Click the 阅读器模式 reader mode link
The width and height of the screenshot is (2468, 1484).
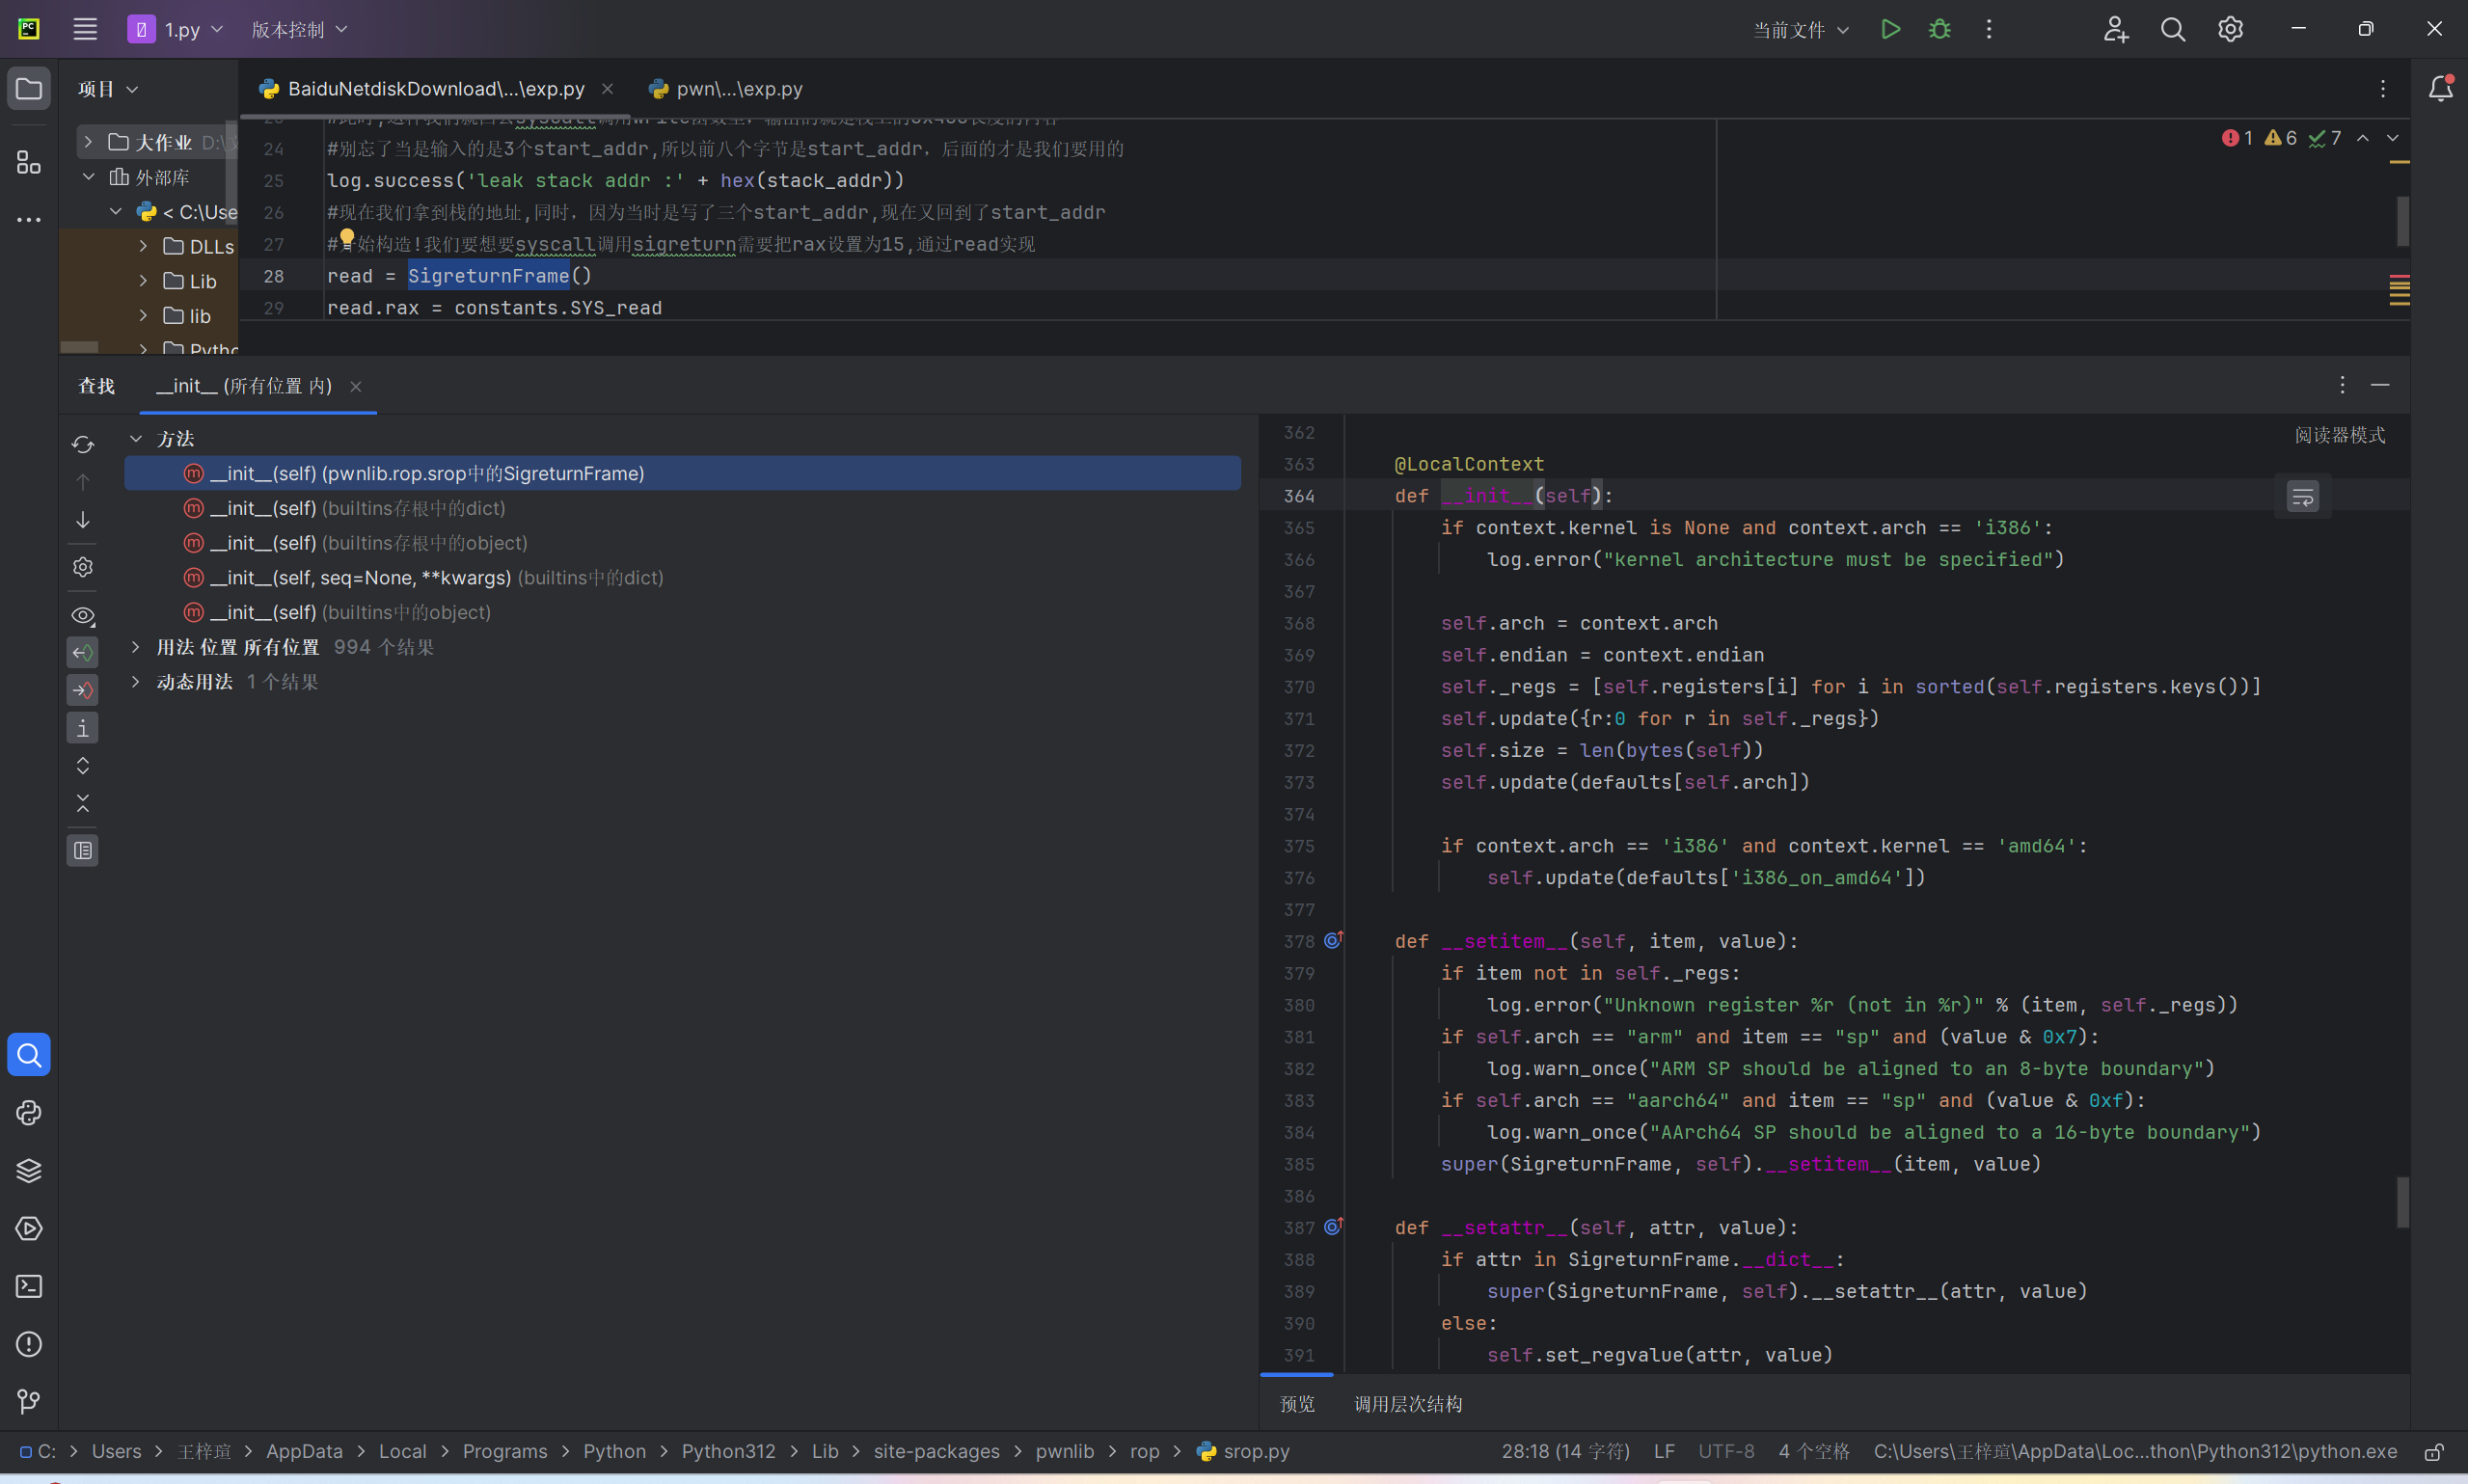[2339, 435]
